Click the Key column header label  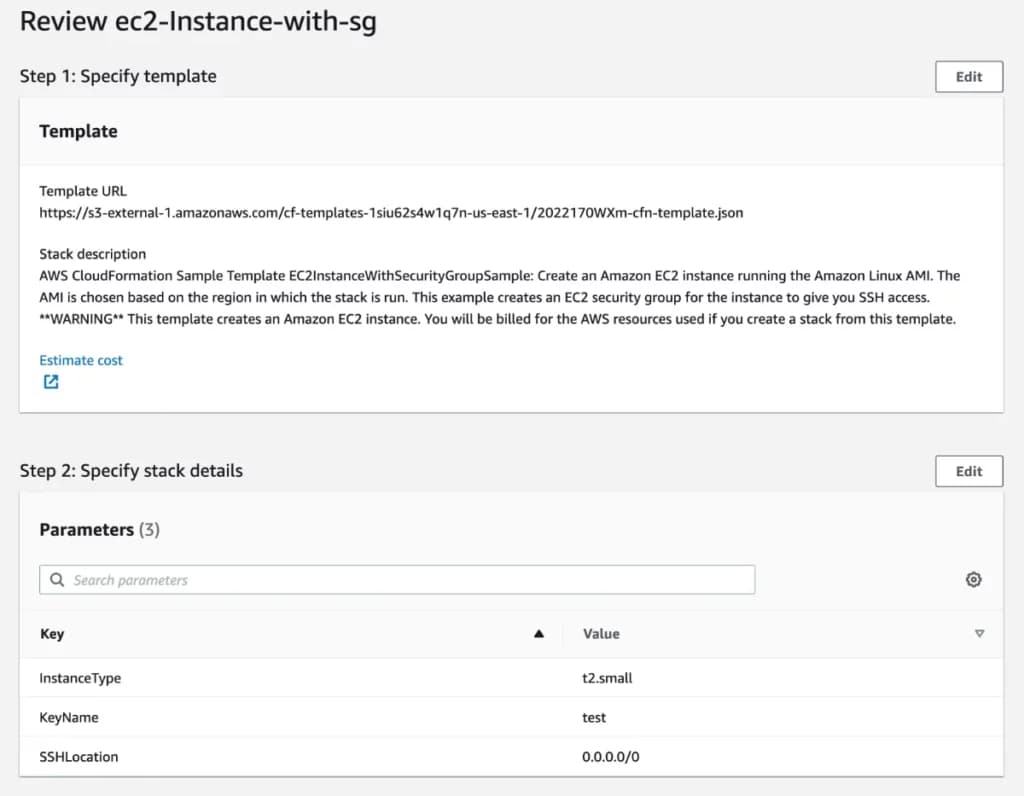pos(52,634)
